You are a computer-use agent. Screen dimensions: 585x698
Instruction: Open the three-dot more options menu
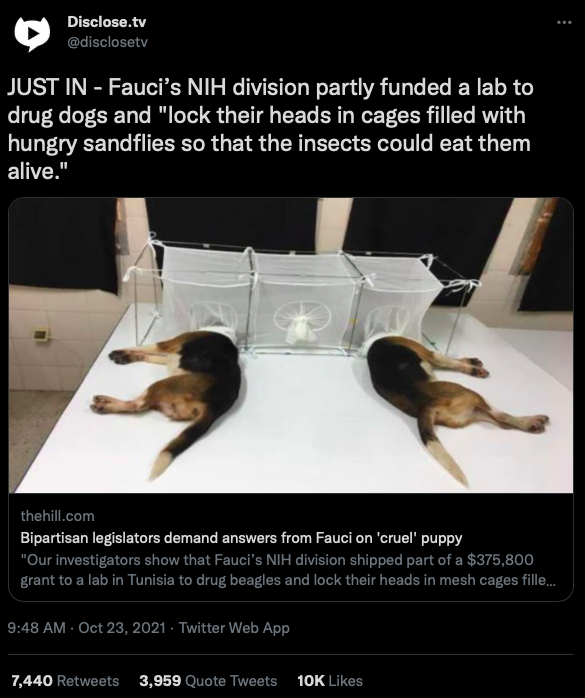[564, 22]
